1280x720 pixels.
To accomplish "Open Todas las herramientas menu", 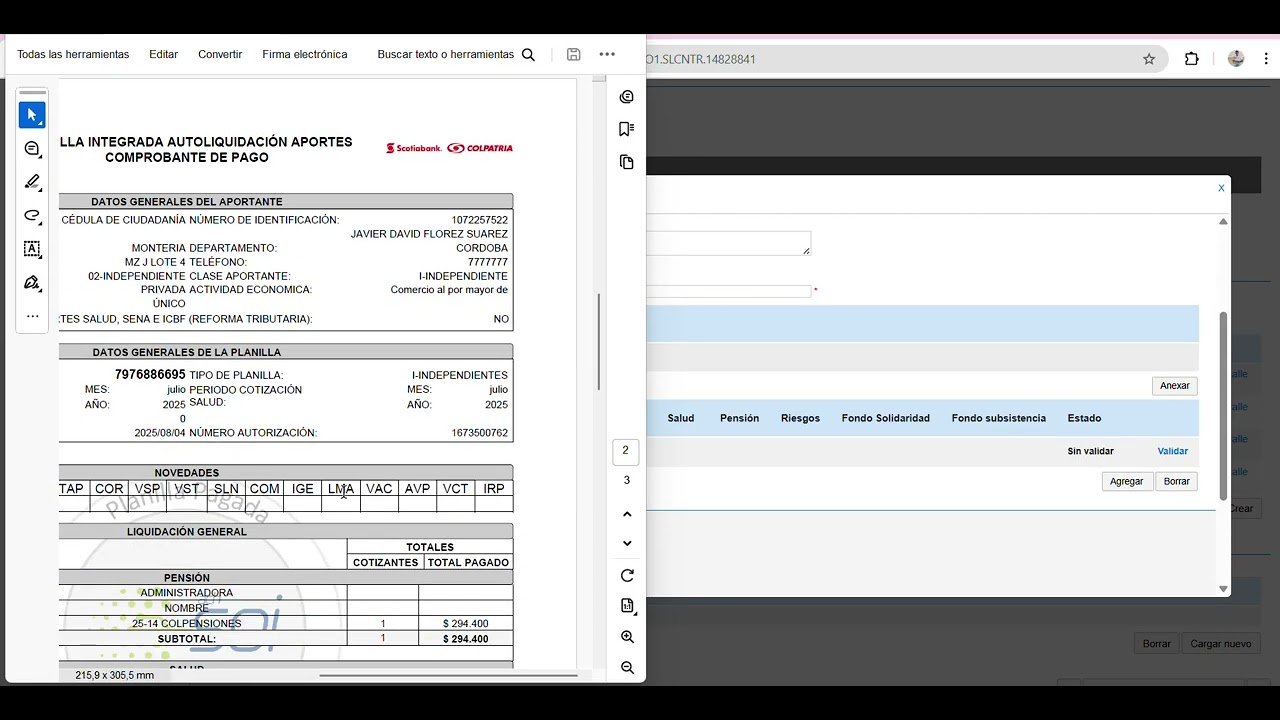I will coord(73,55).
